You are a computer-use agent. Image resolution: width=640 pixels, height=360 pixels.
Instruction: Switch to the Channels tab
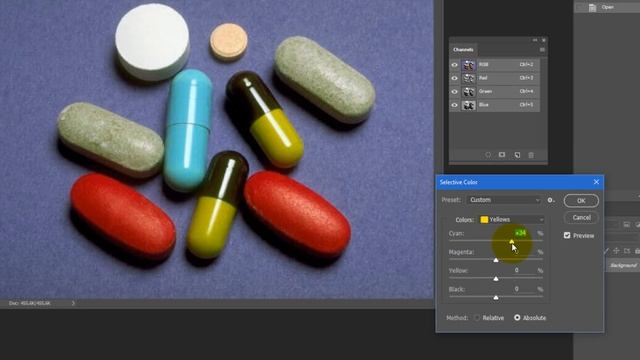[x=463, y=50]
